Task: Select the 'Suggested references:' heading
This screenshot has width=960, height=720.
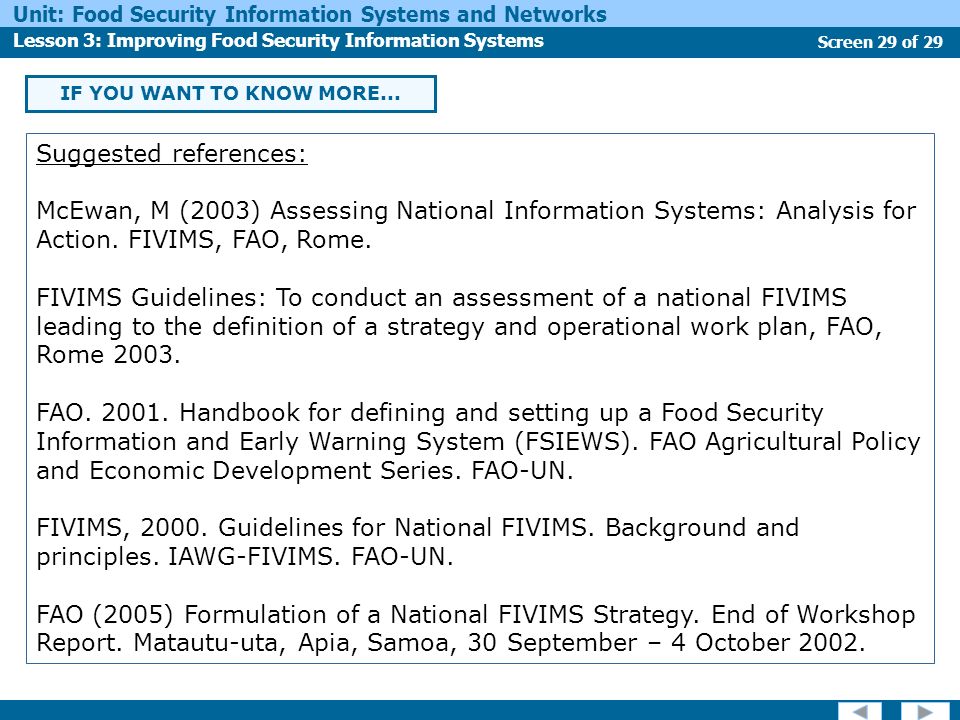Action: [171, 154]
